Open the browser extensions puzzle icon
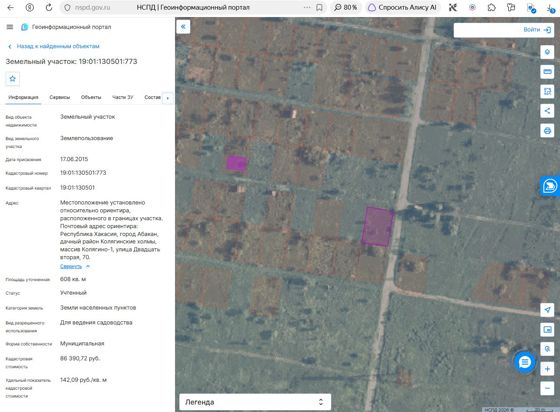560x412 pixels. 491,7
